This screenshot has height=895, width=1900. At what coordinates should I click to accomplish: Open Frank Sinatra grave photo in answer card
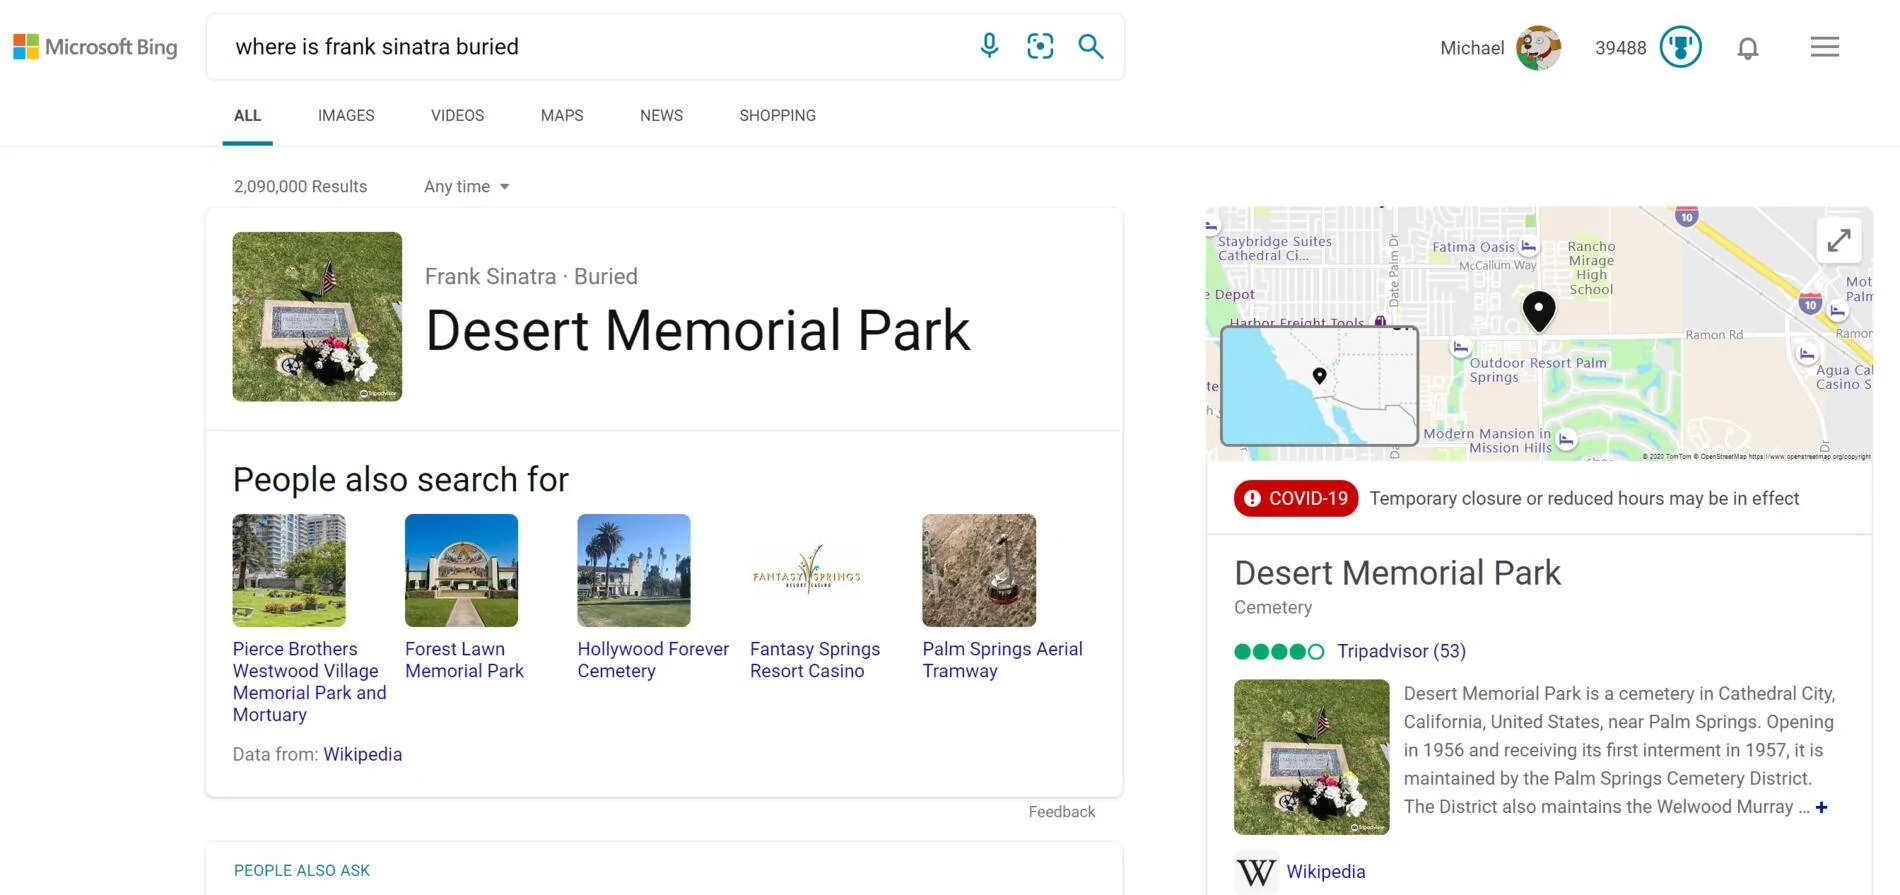(x=317, y=317)
